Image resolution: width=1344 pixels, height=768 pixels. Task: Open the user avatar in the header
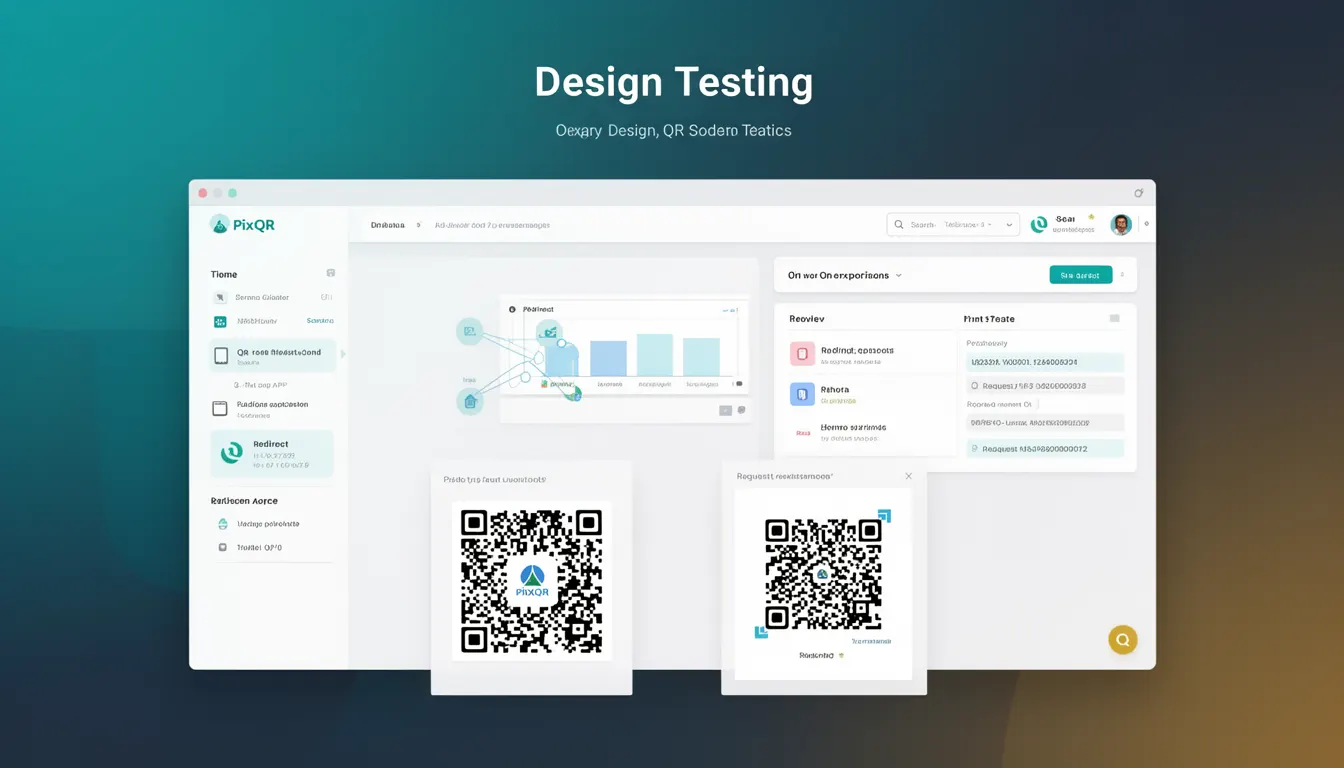1121,224
